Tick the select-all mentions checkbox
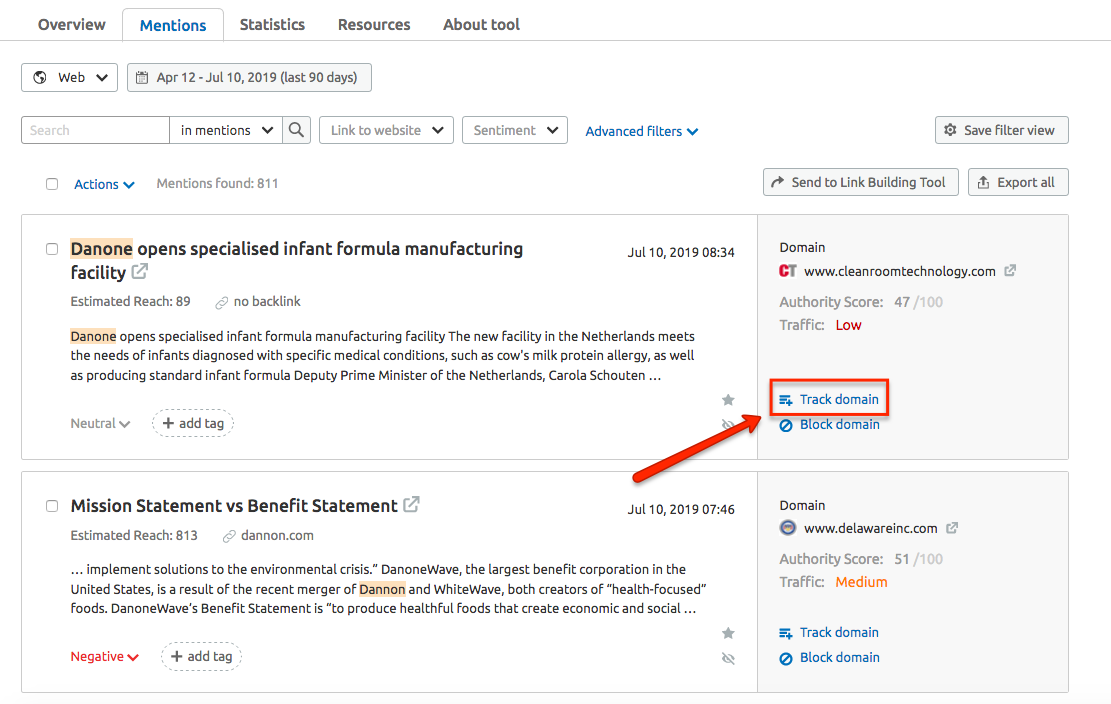 click(x=52, y=184)
